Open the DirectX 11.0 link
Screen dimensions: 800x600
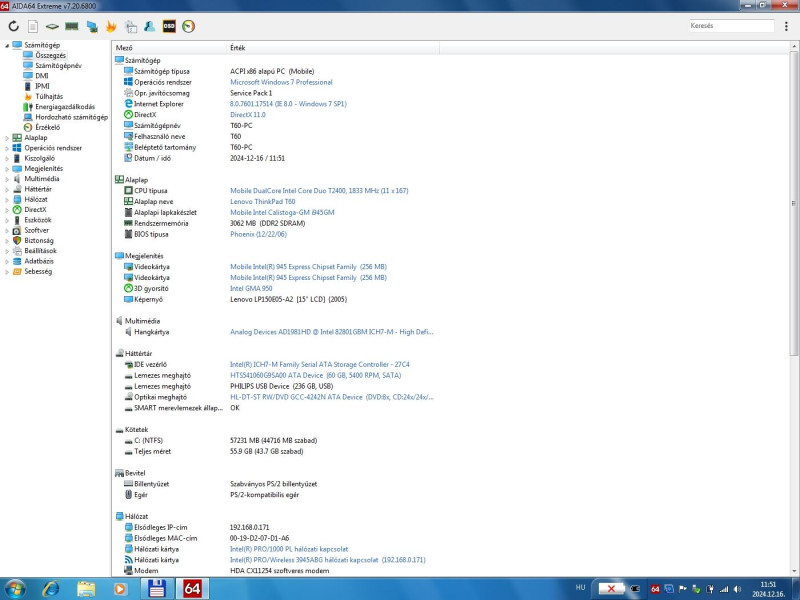pyautogui.click(x=247, y=115)
